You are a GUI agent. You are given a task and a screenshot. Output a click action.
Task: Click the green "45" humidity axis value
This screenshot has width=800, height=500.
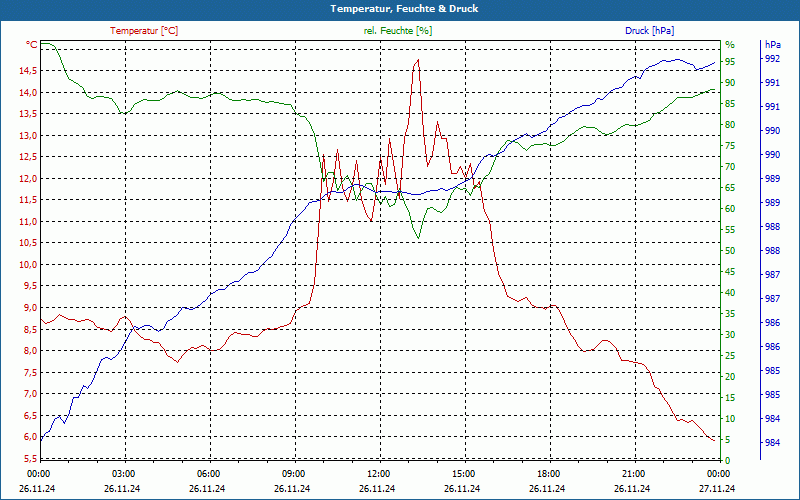[730, 272]
